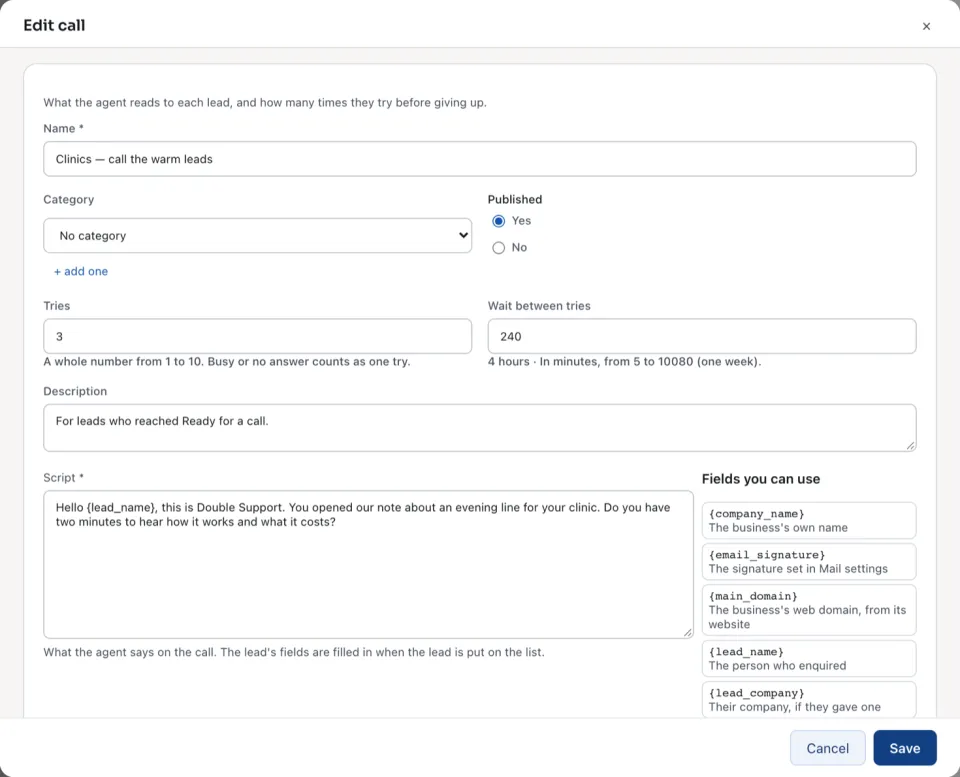The image size is (960, 777).
Task: Grab the Script textarea resize handle
Action: (688, 632)
